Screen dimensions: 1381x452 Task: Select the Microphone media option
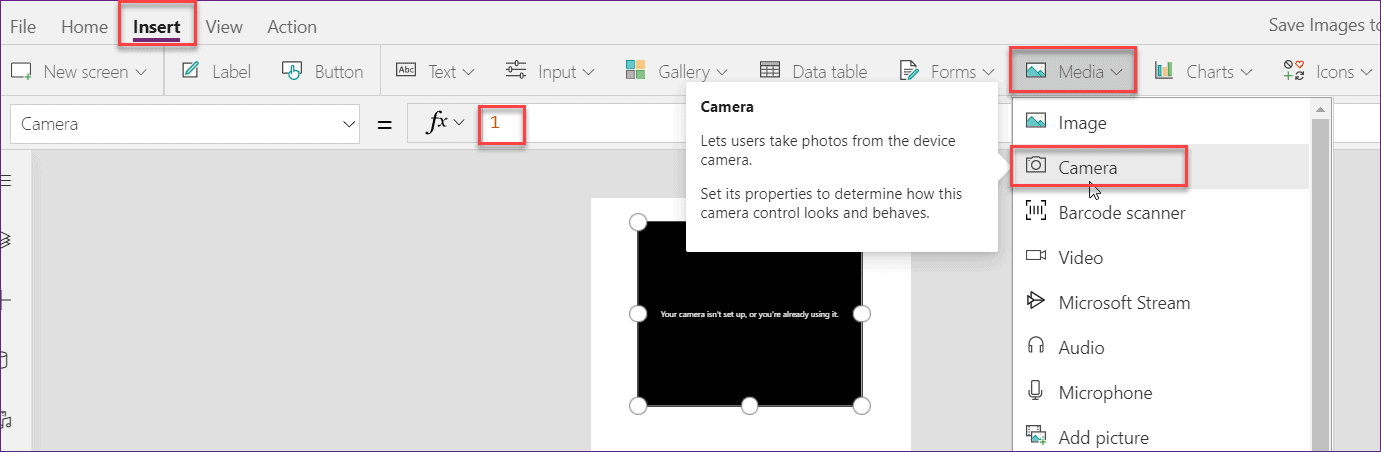(1104, 392)
